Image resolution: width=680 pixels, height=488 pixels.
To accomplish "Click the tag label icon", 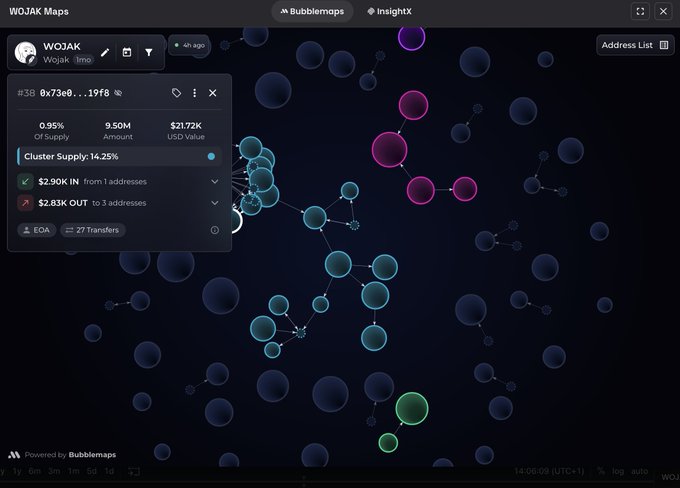I will [176, 93].
